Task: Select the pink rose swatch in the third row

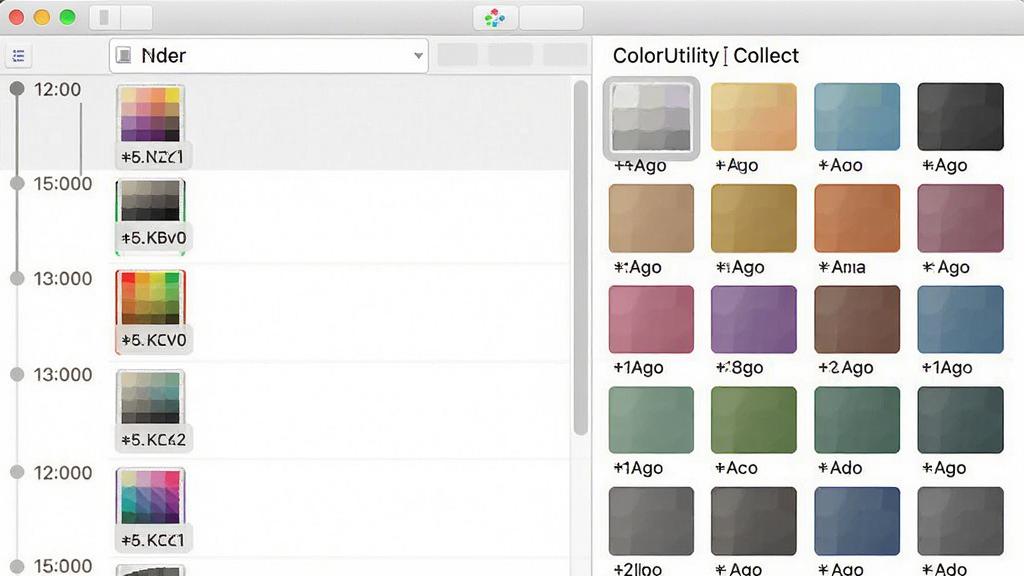Action: (x=651, y=319)
